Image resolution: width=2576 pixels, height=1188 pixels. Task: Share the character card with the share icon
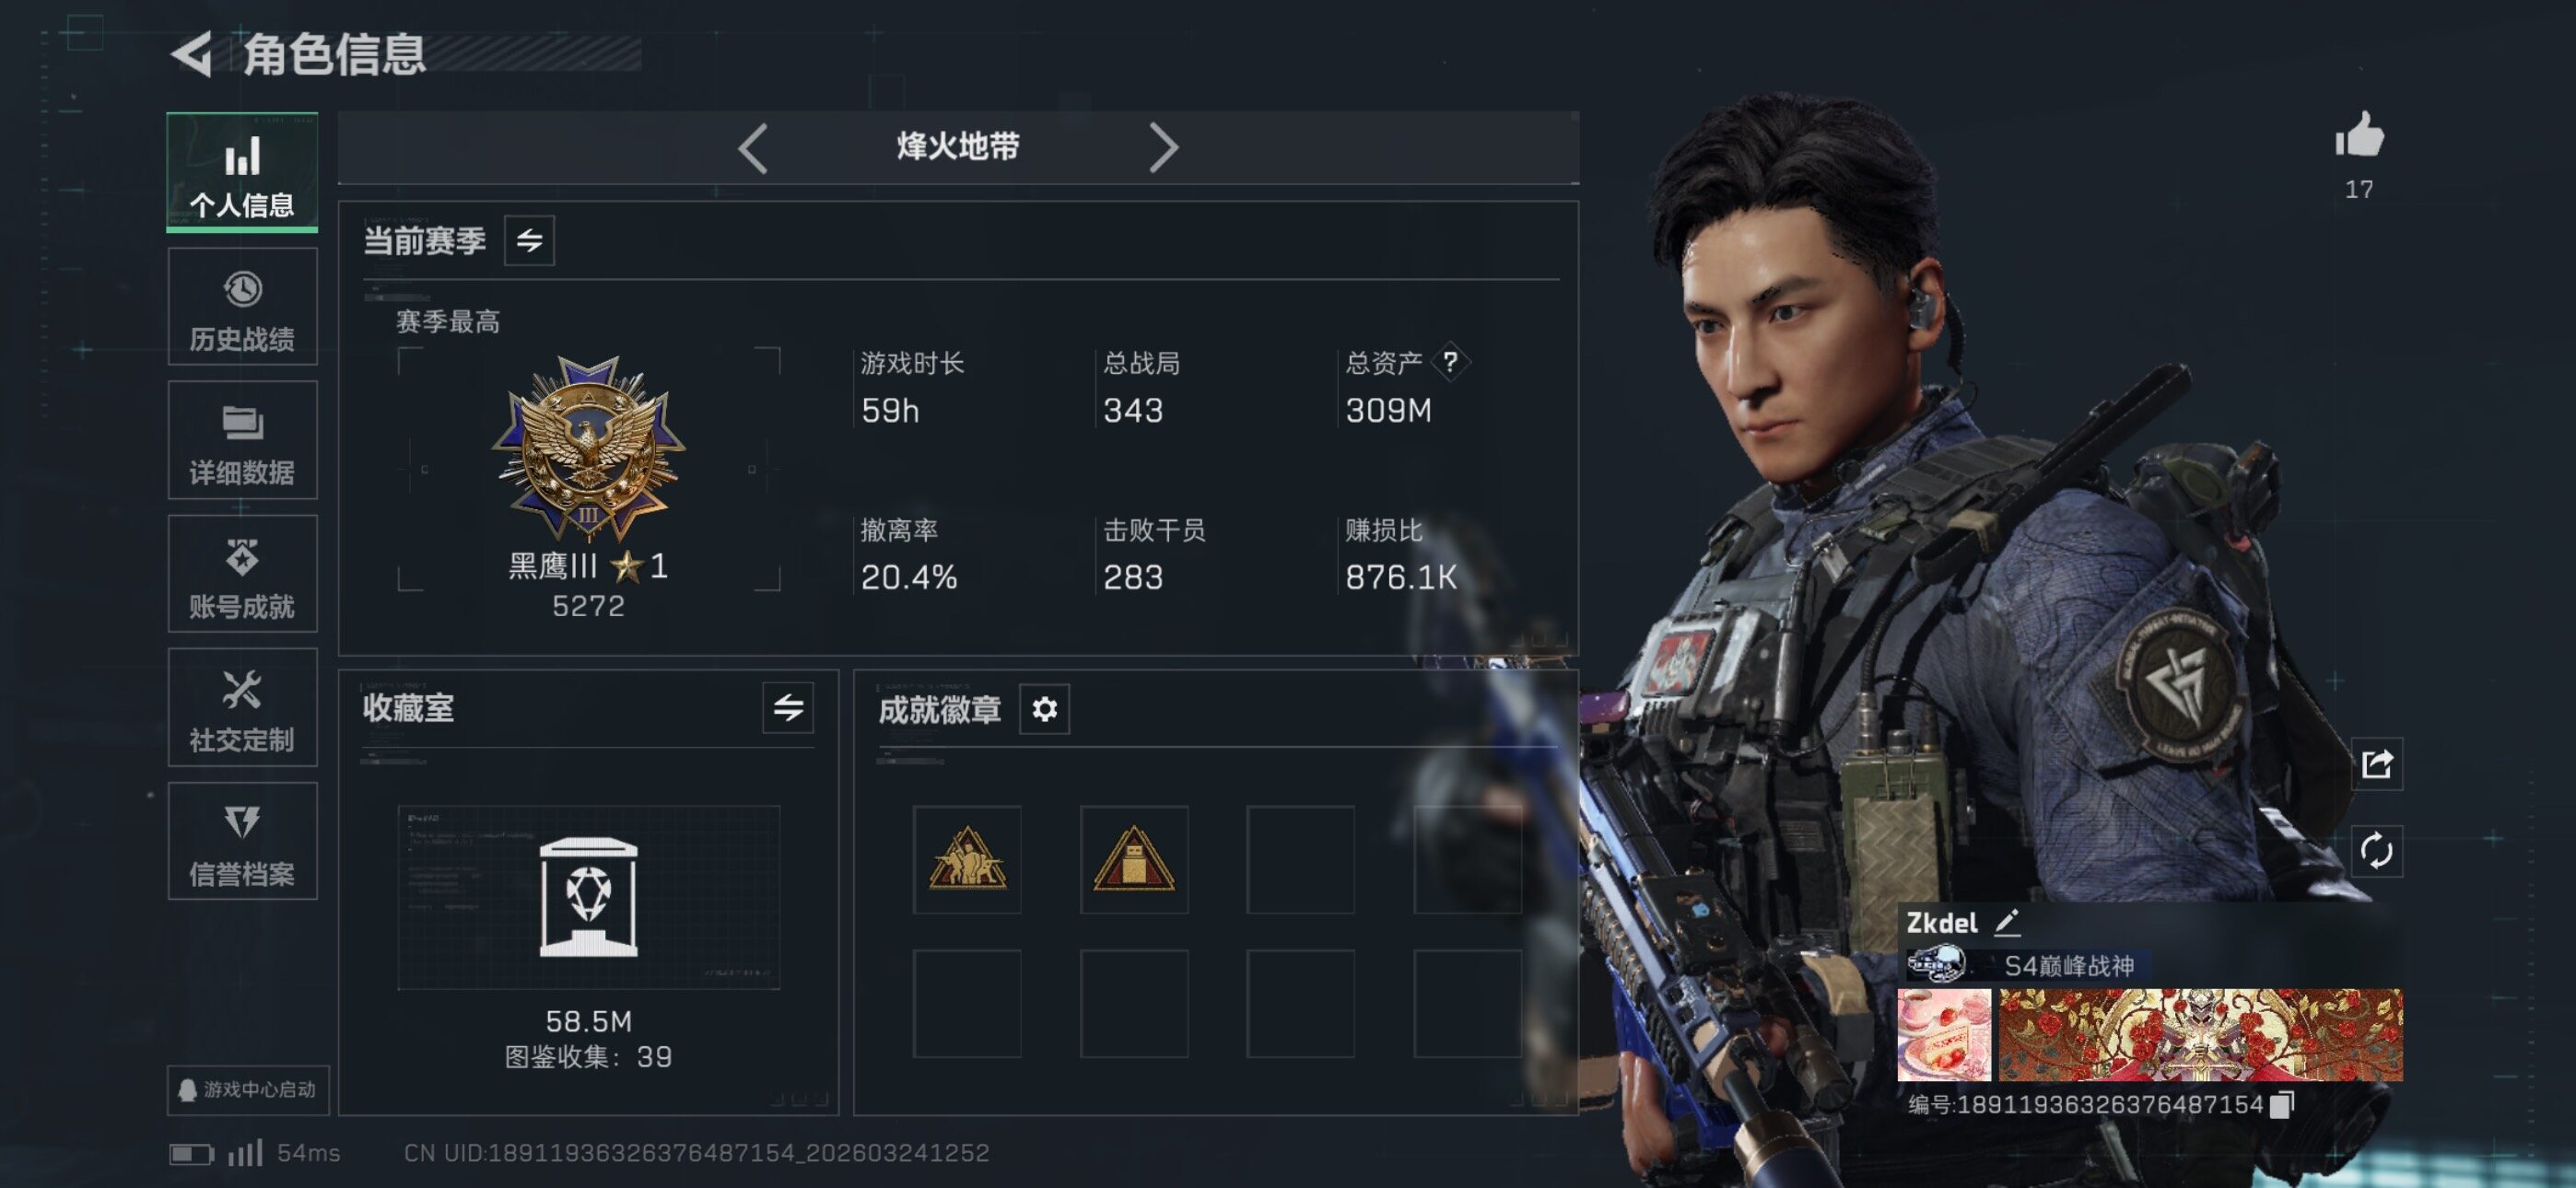(2376, 765)
